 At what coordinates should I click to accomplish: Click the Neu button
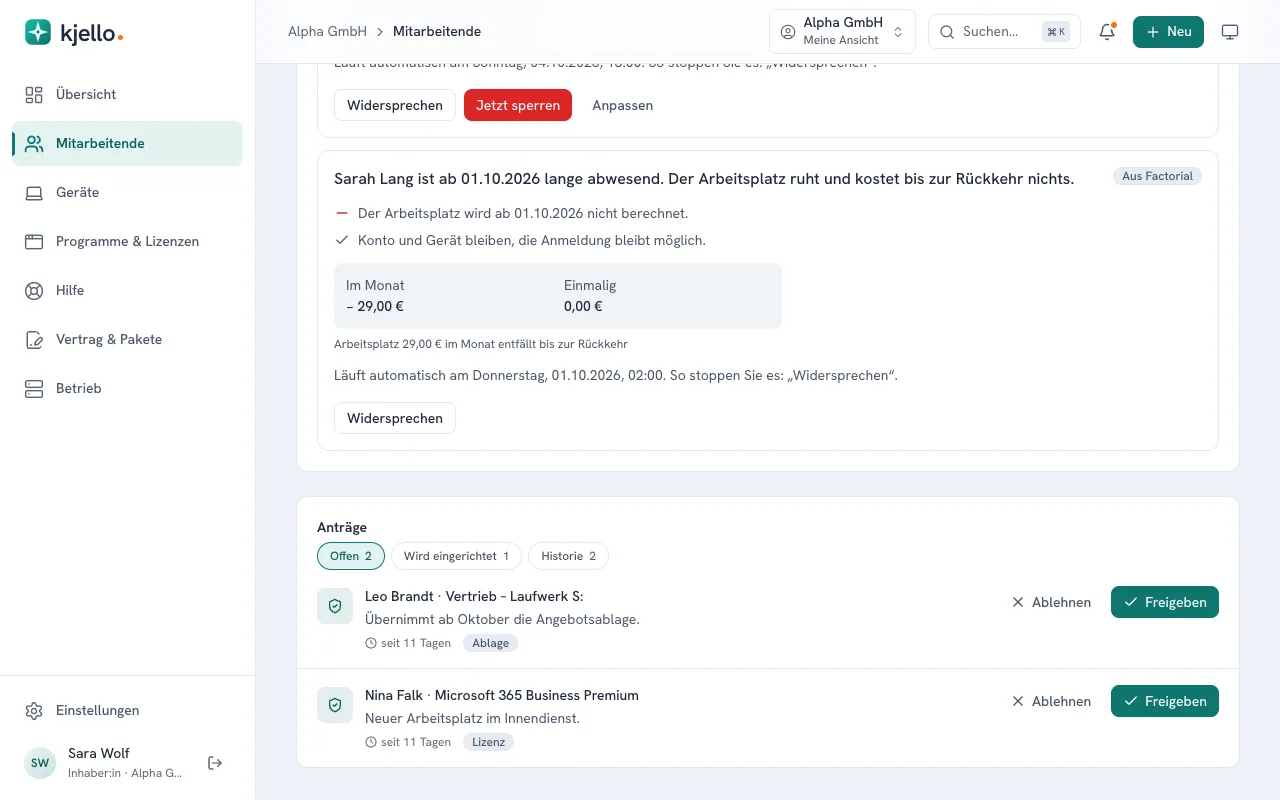1168,32
